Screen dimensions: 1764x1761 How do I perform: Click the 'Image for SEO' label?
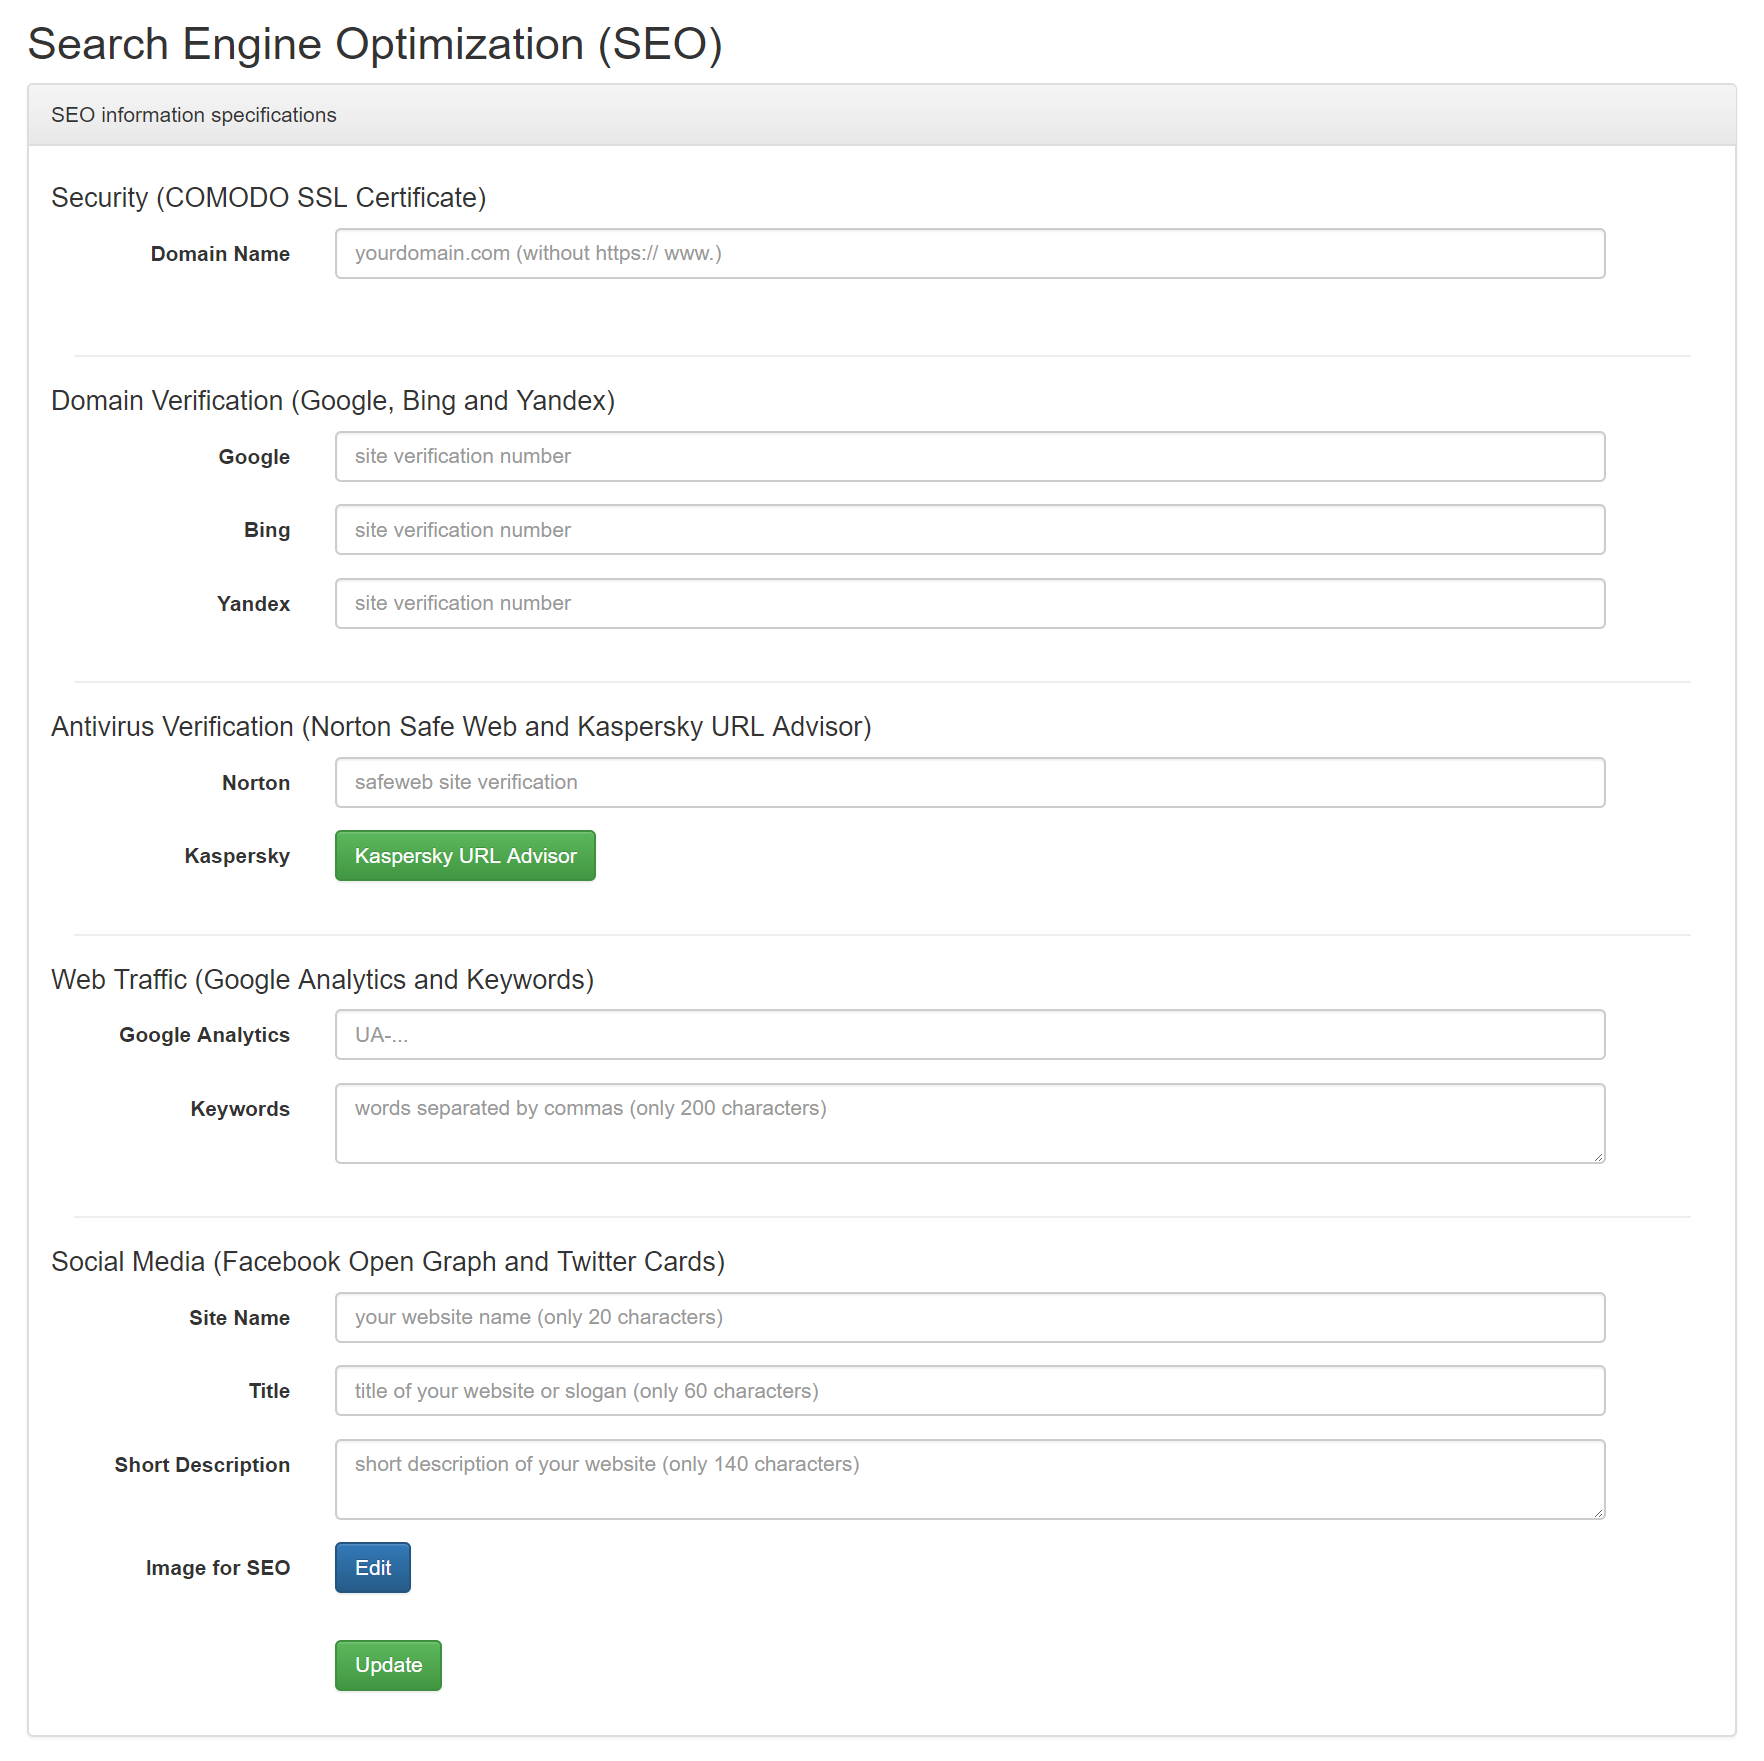tap(218, 1568)
